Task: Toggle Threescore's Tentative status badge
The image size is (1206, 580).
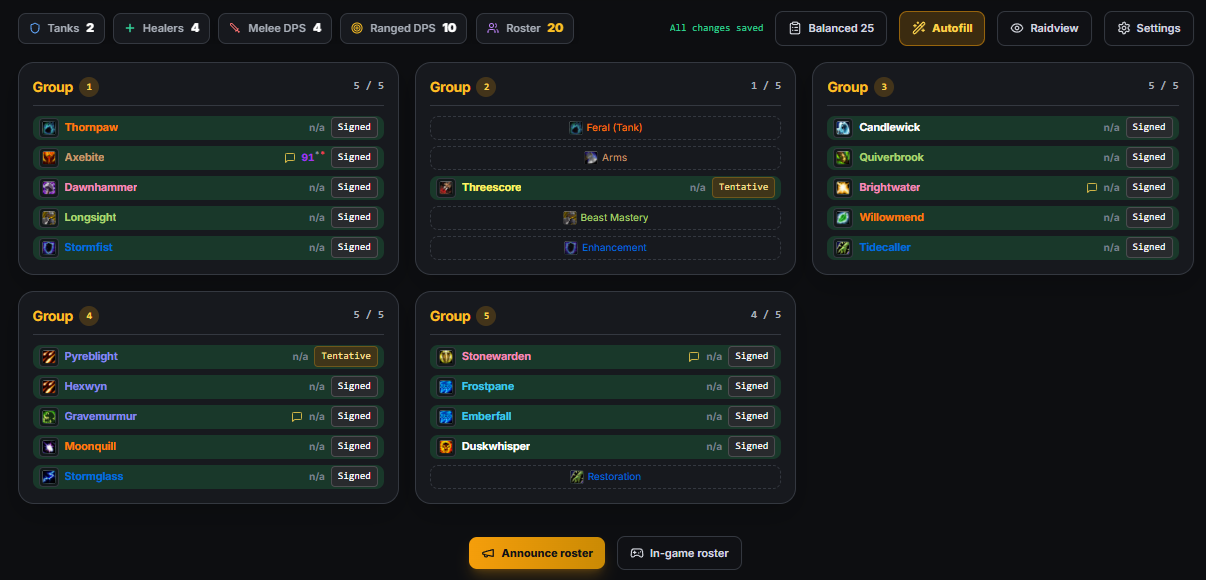Action: 743,188
